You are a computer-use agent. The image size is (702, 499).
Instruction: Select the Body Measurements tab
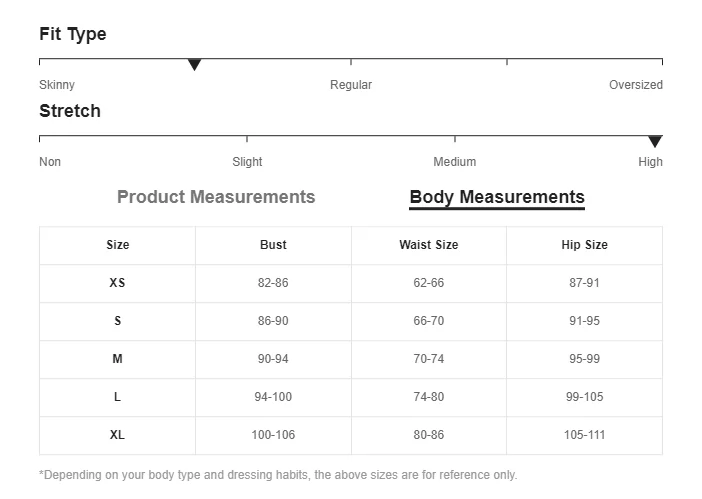point(497,197)
